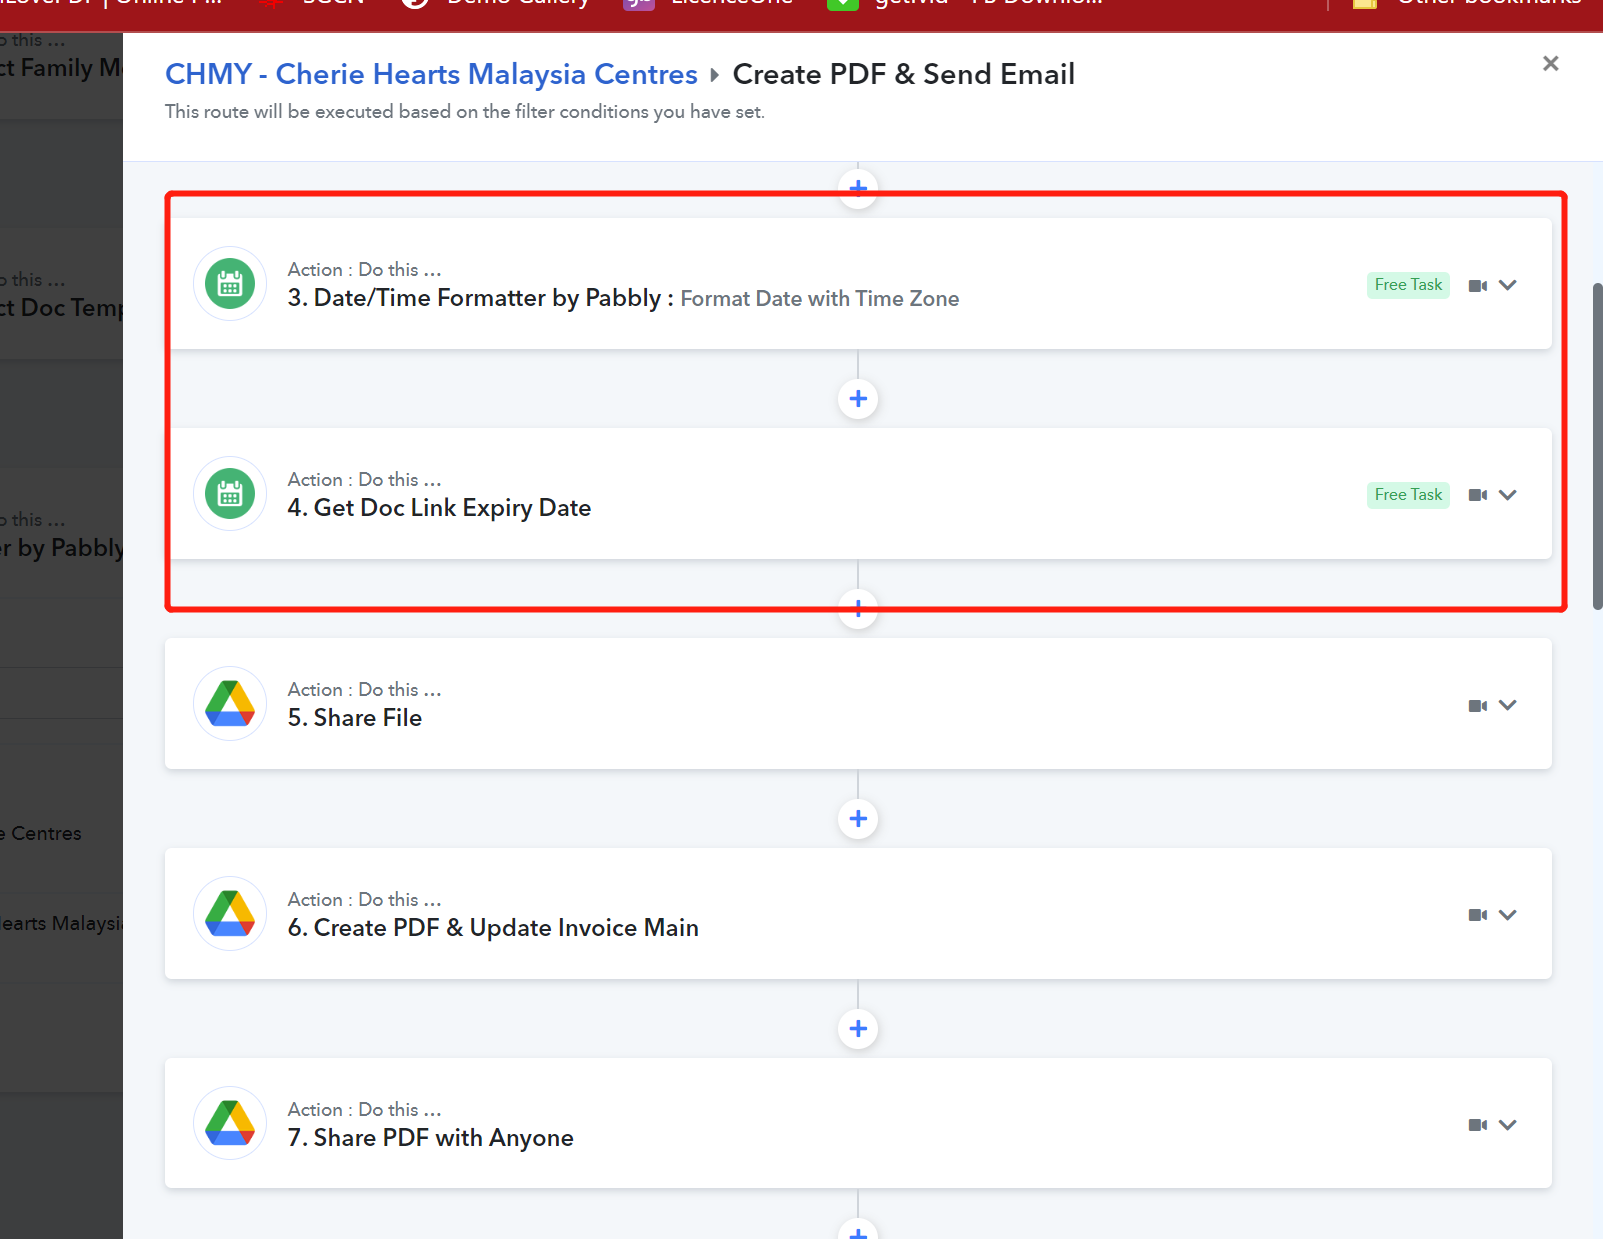Open the video tutorial icon for Share PDF with Anyone

pyautogui.click(x=1478, y=1126)
